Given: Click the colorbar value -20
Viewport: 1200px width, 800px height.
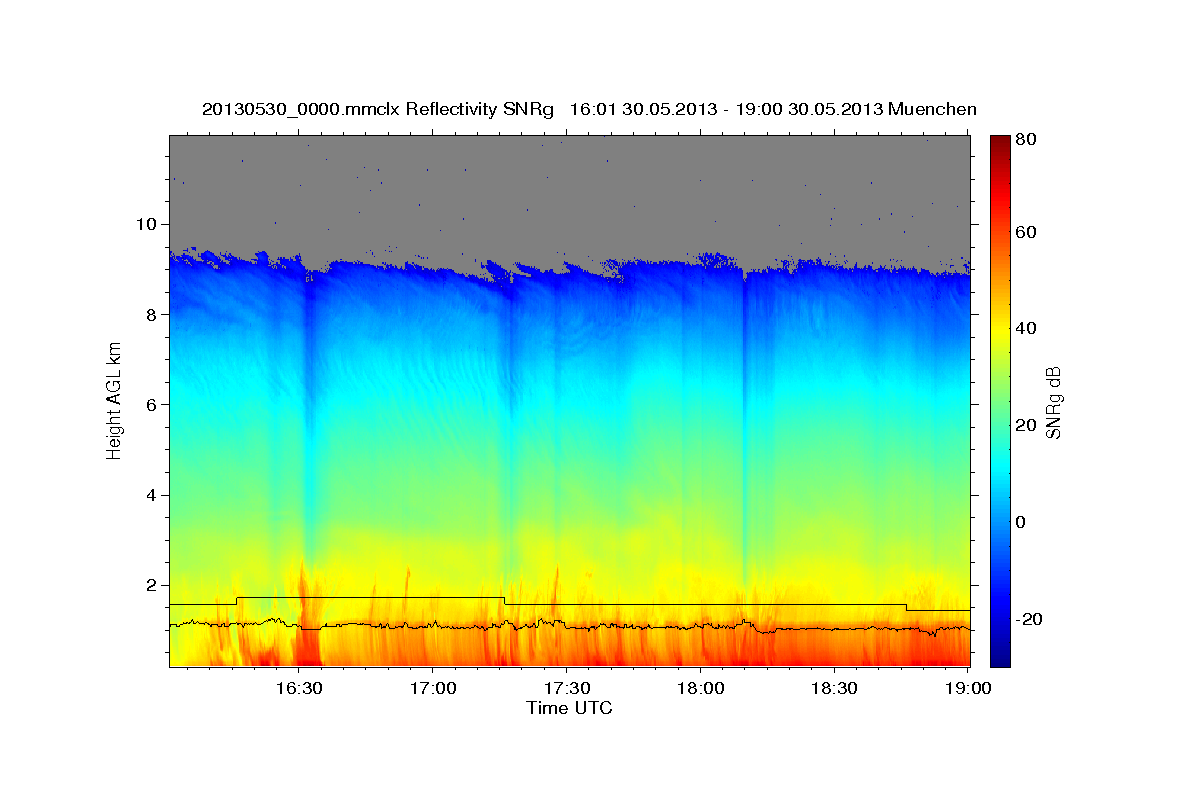Looking at the screenshot, I should (1028, 619).
